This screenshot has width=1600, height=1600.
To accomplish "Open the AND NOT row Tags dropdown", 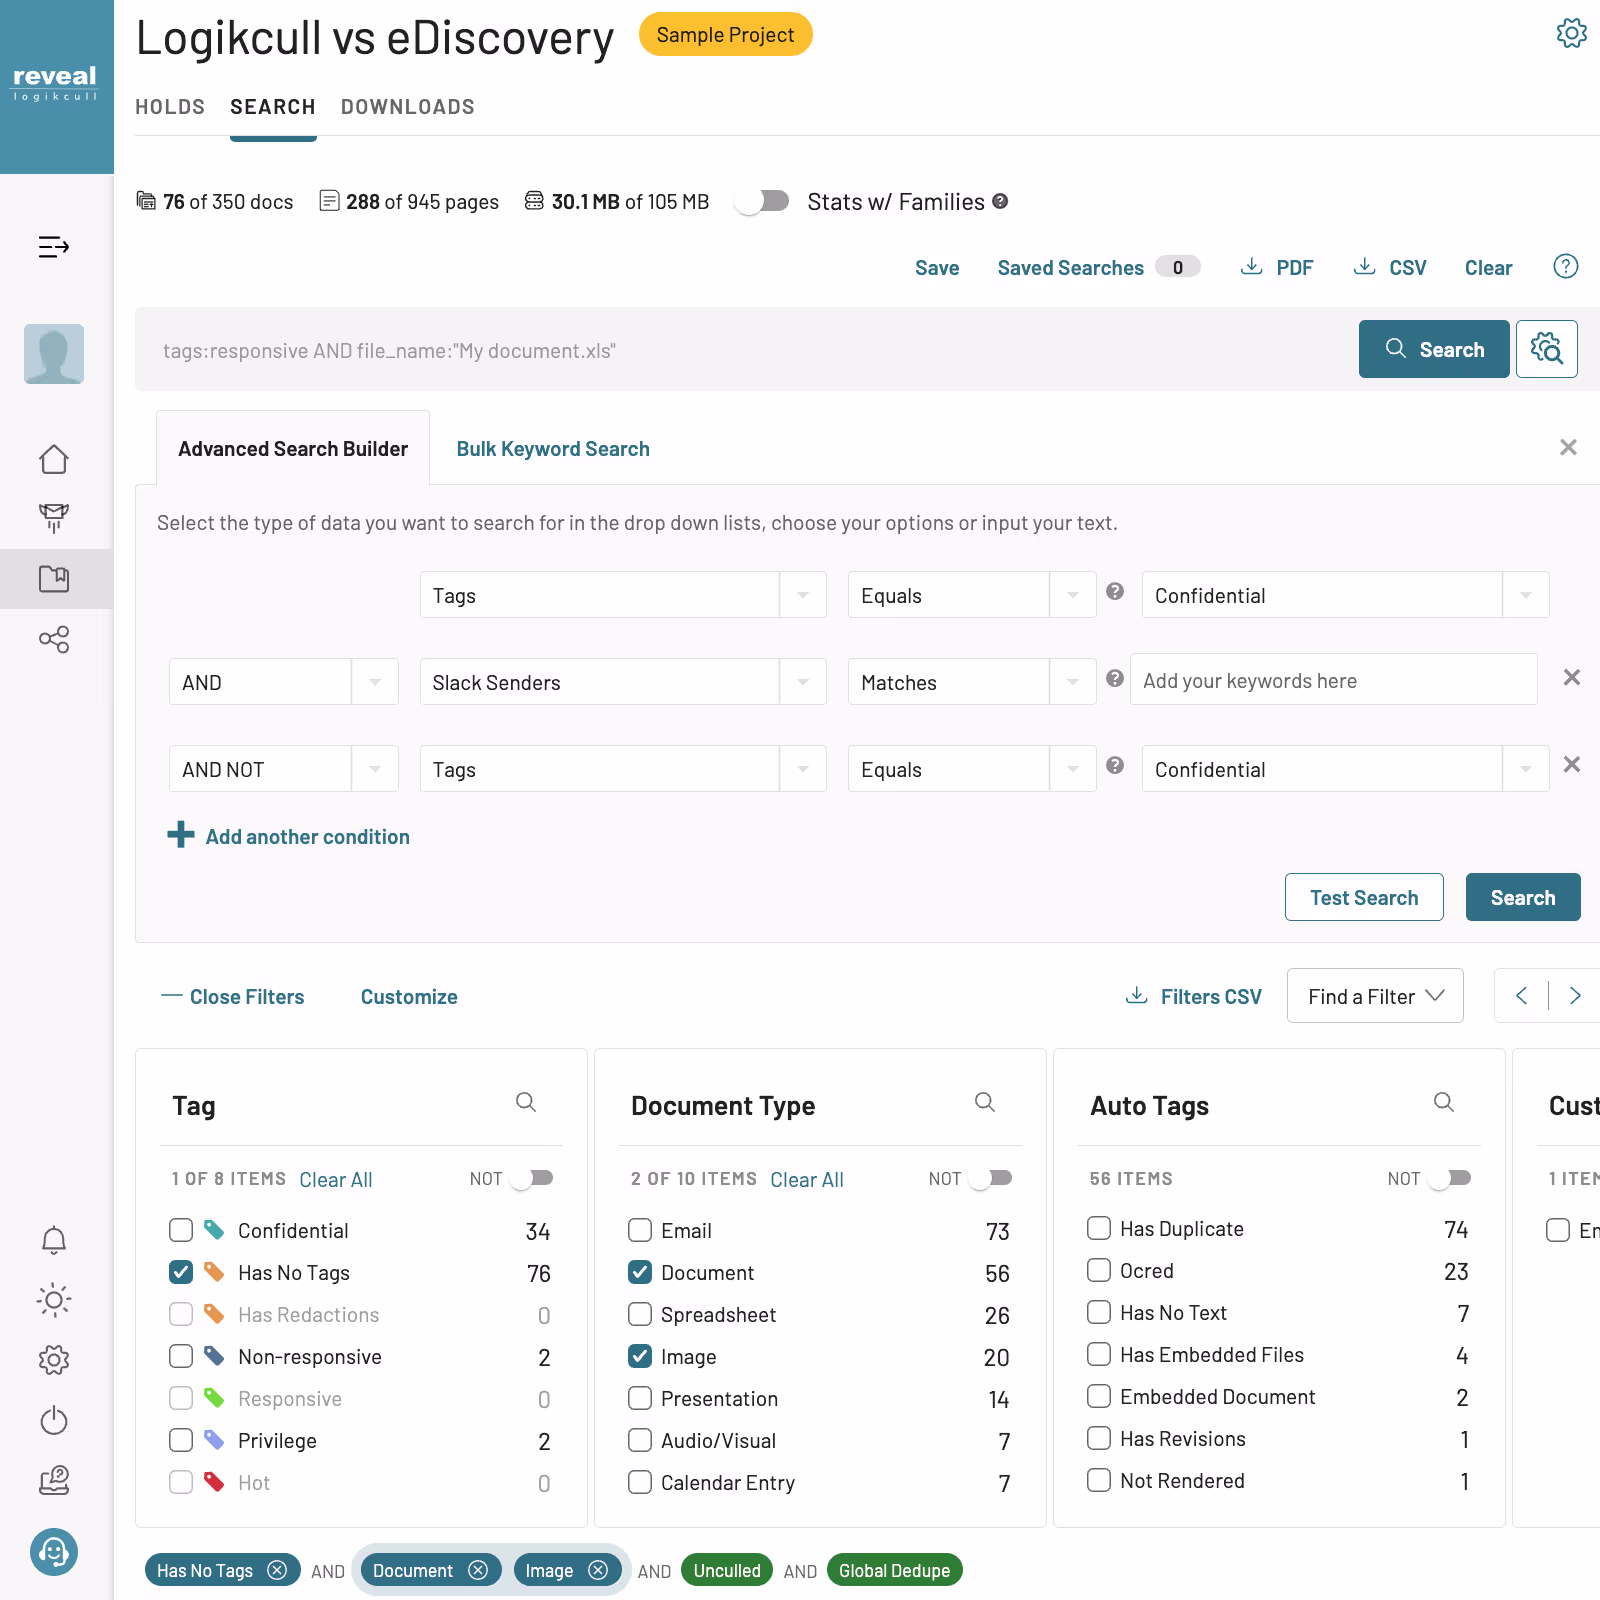I will pos(623,769).
